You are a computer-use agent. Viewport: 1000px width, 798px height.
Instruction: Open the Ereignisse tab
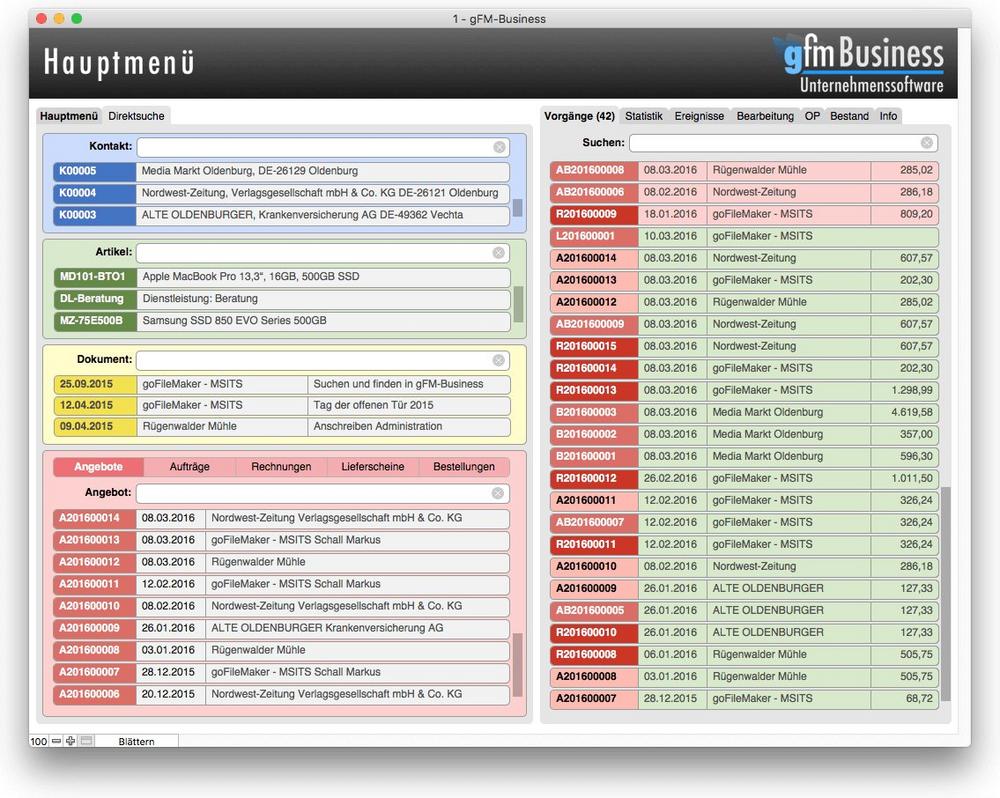[x=699, y=116]
